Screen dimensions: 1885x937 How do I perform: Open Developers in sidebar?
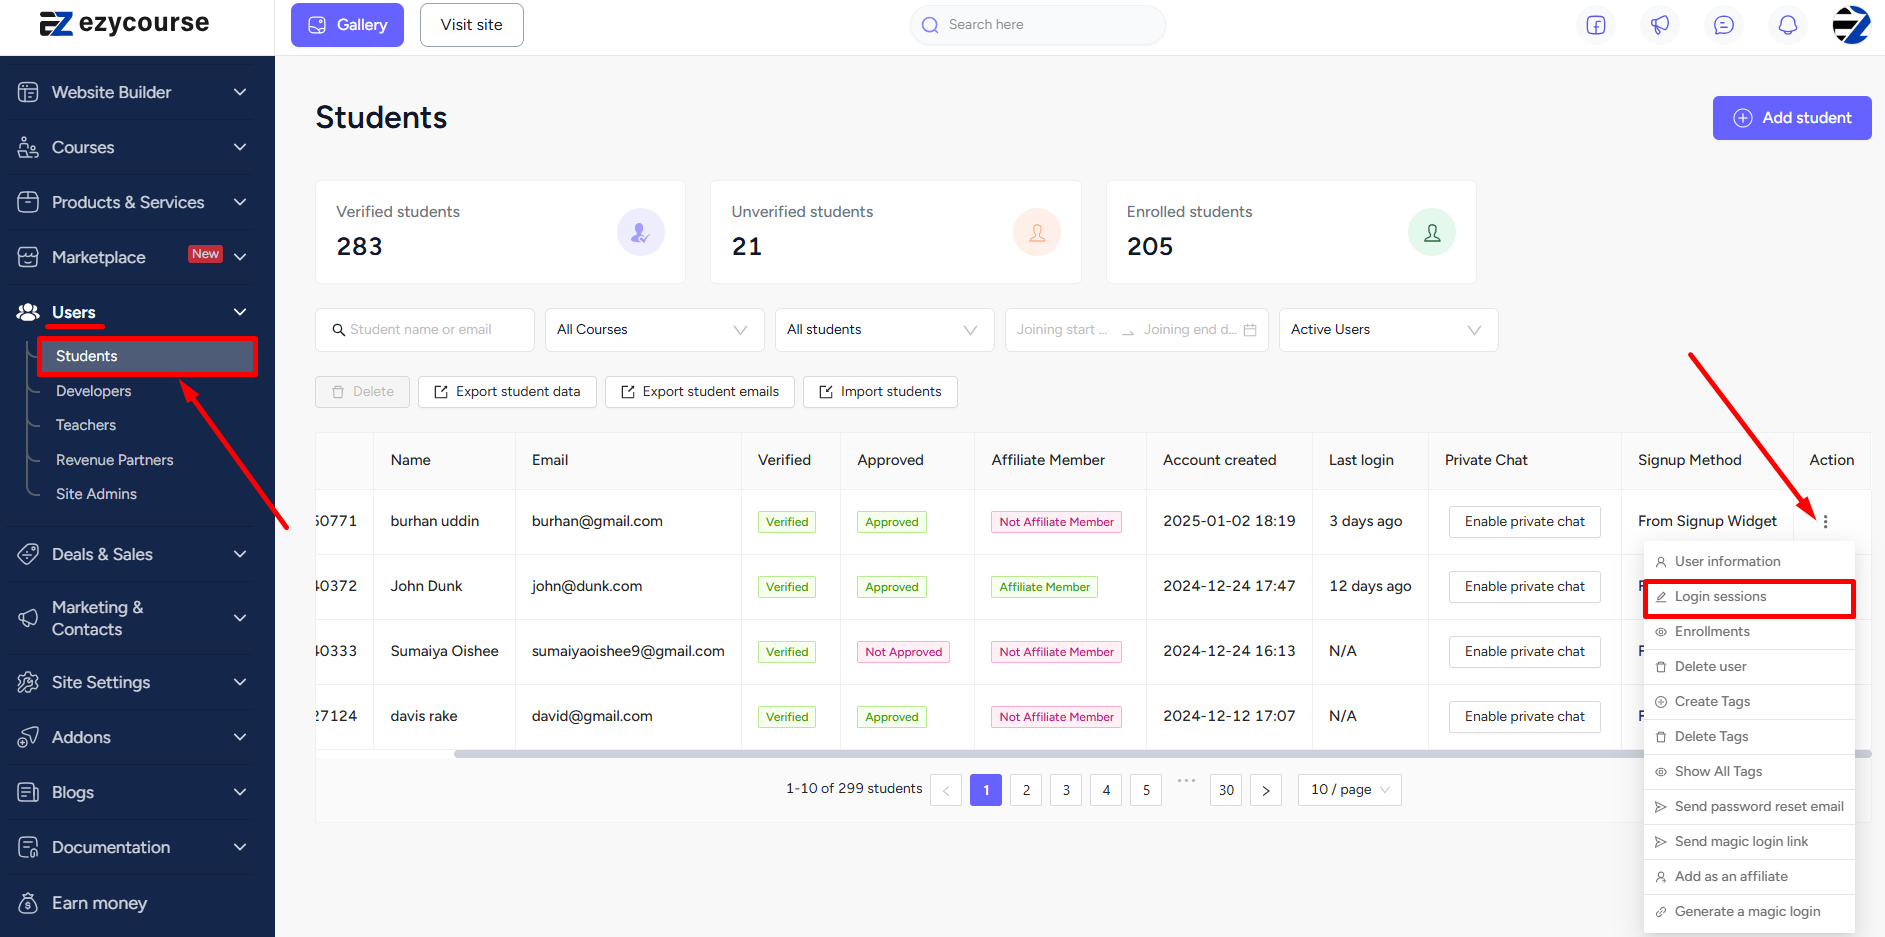click(94, 391)
